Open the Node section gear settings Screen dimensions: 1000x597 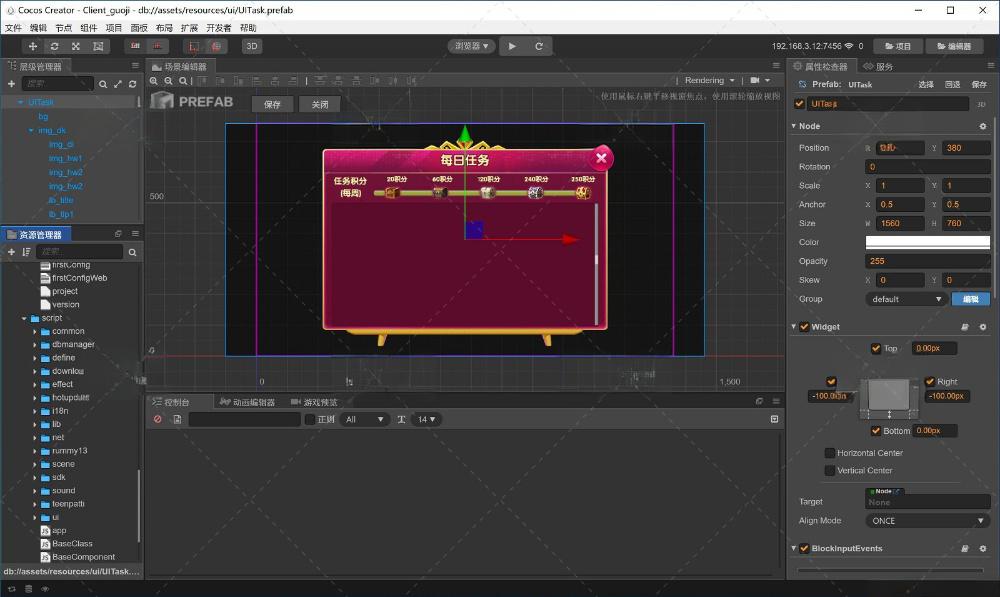[x=982, y=126]
